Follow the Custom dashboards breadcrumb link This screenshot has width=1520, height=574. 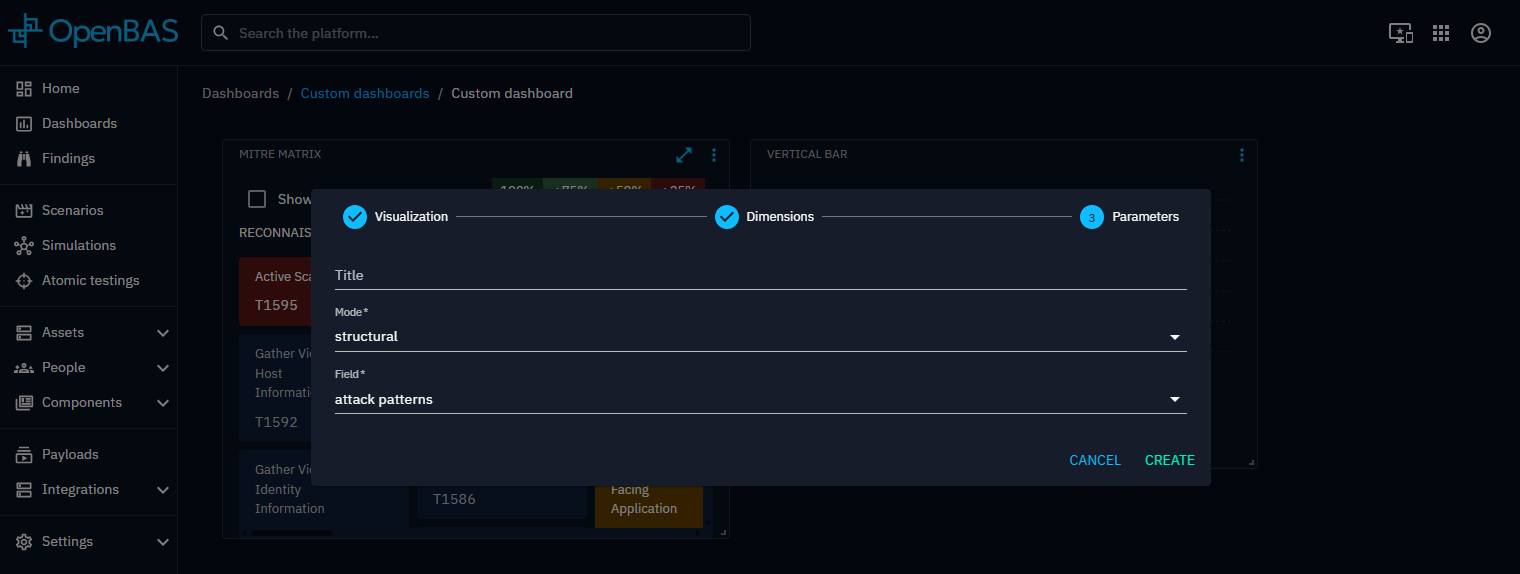click(365, 93)
